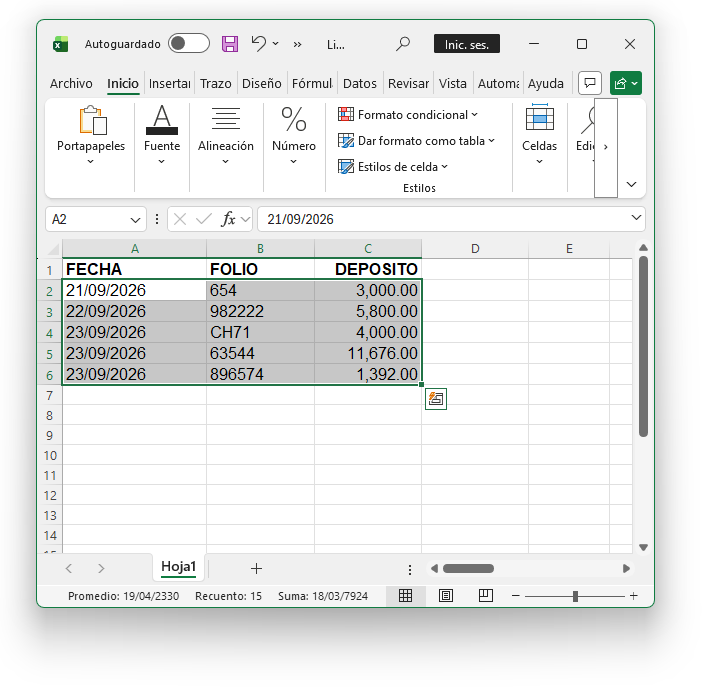Click the cell containing 982222
The image size is (707, 695).
pos(260,311)
